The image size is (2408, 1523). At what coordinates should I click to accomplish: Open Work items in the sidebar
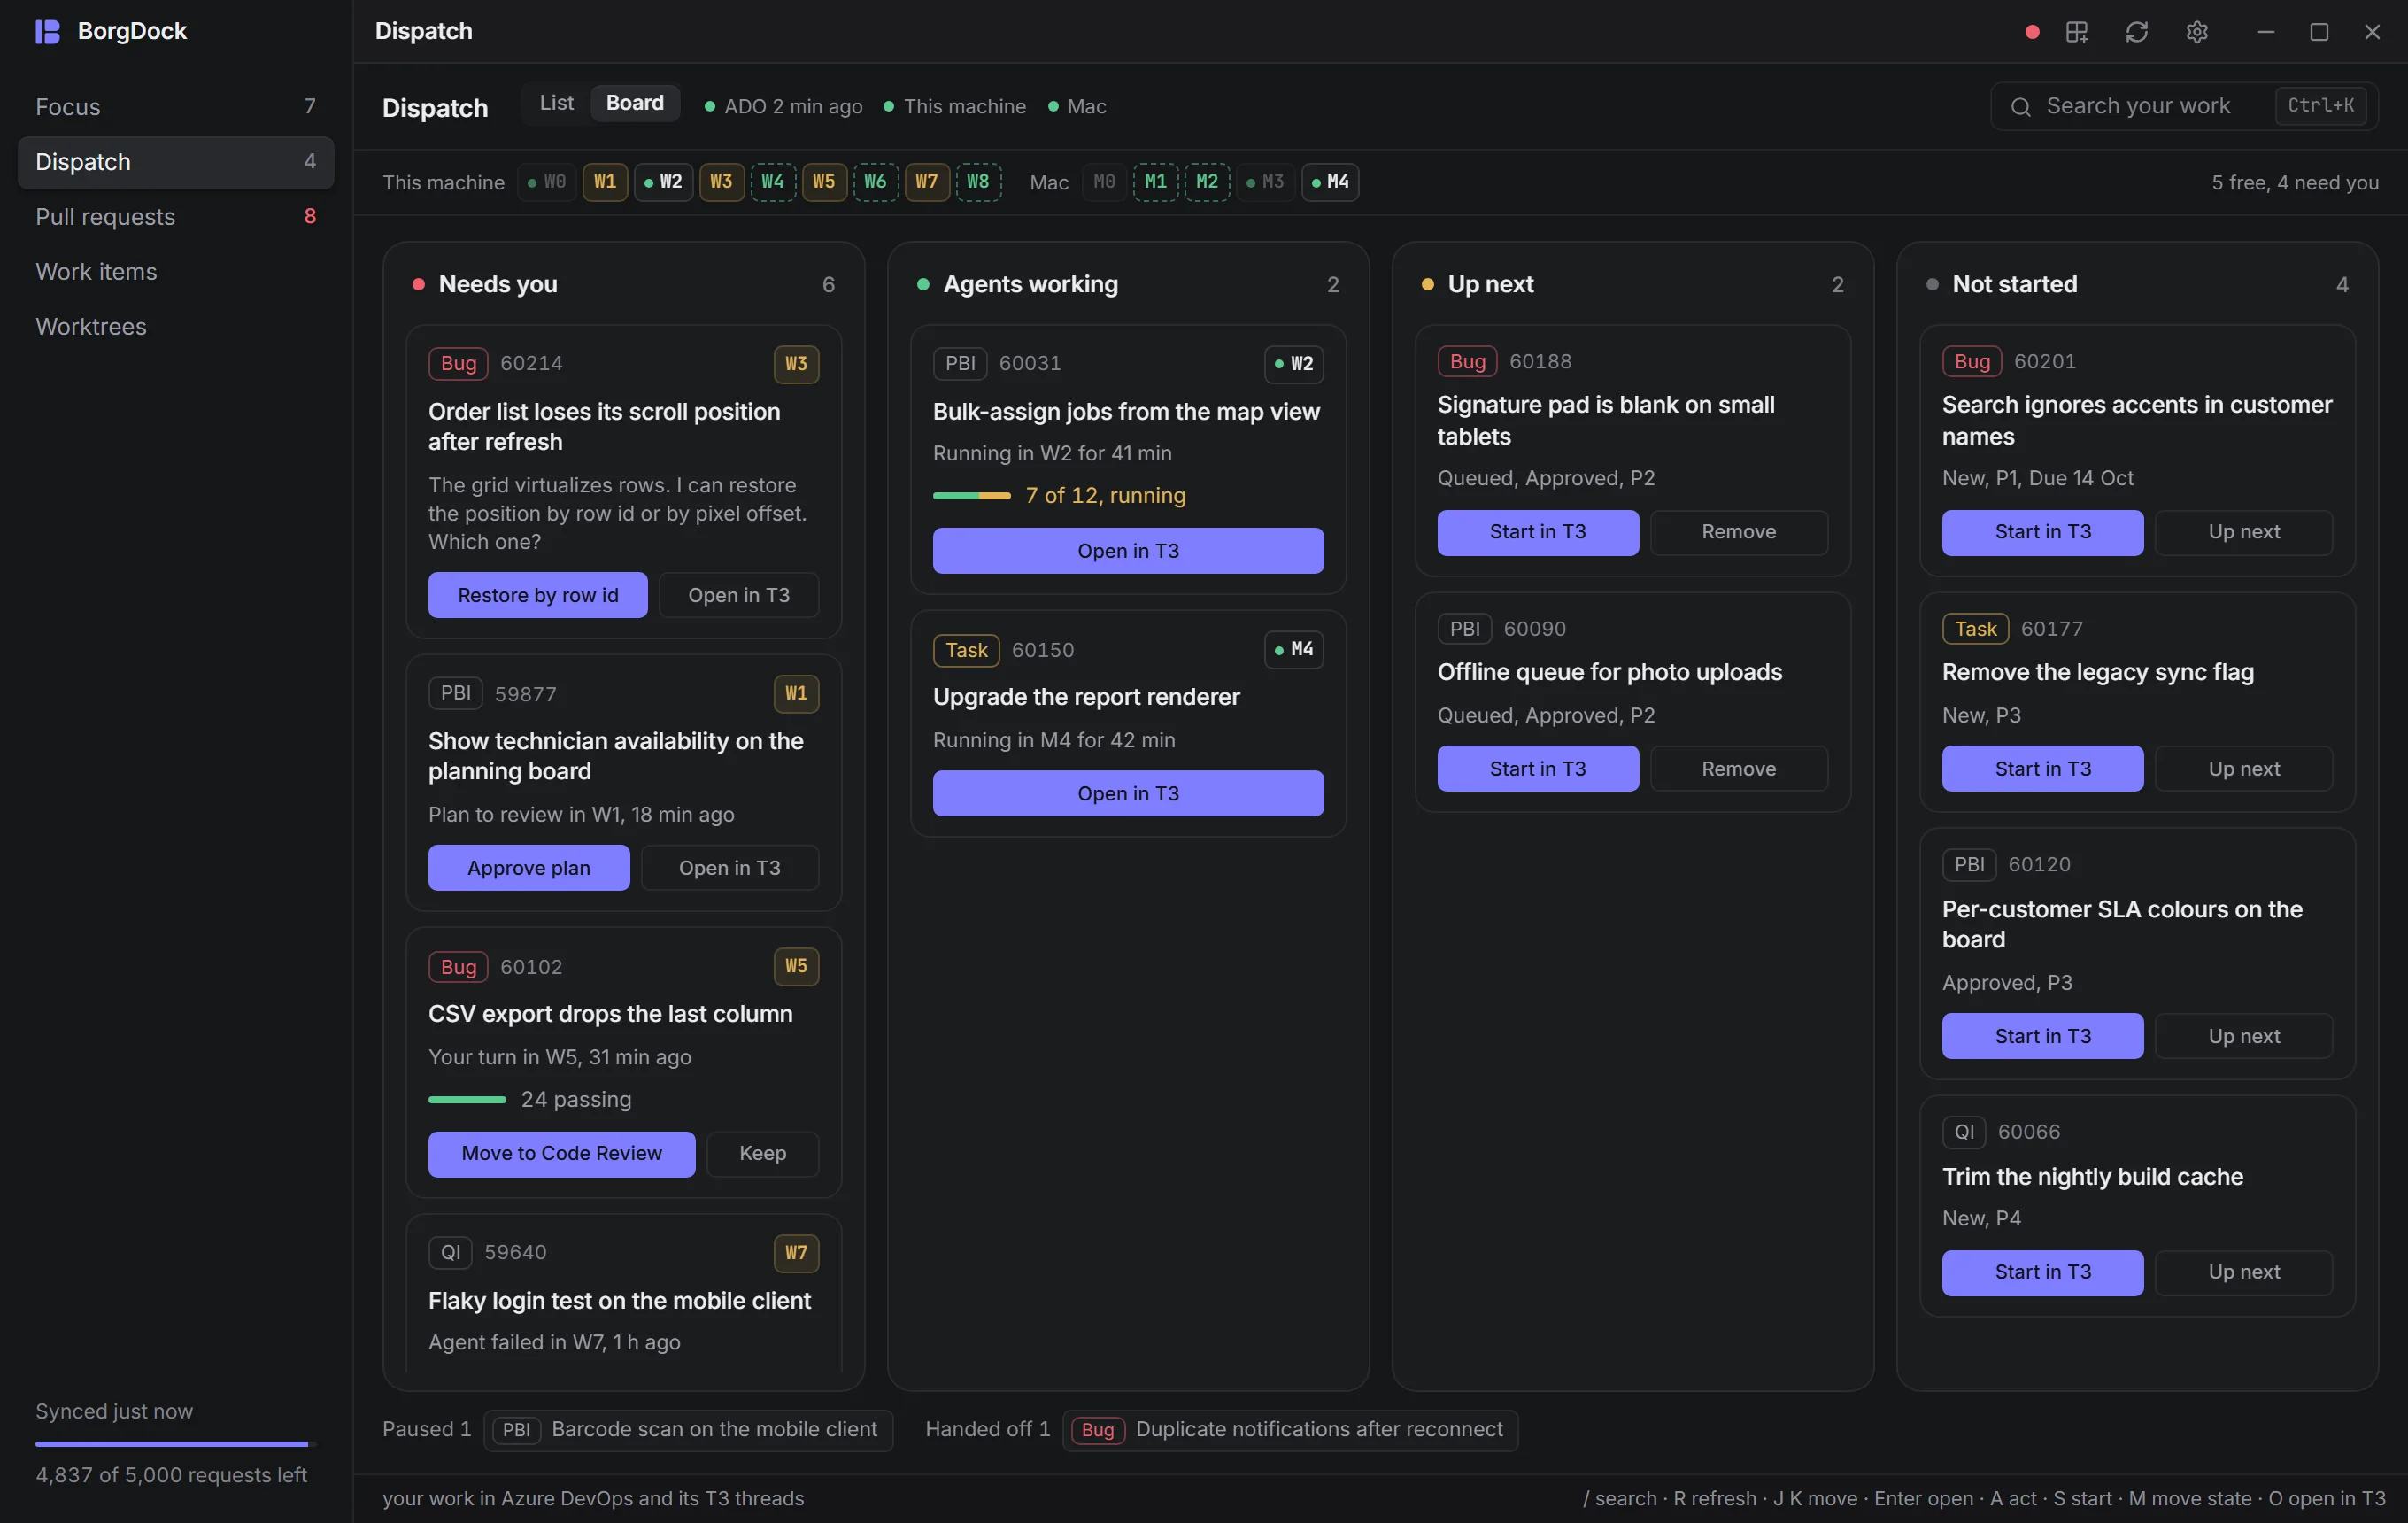coord(175,272)
